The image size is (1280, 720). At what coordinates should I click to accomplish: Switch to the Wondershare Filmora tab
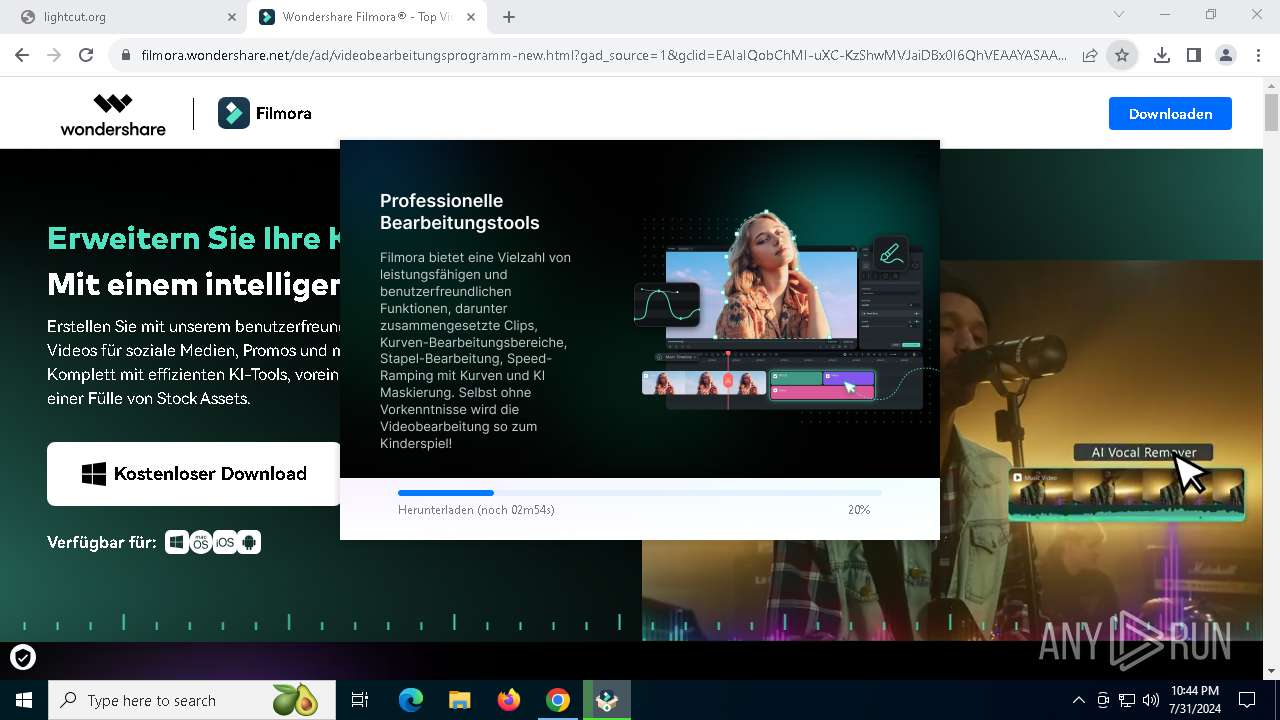tap(368, 17)
